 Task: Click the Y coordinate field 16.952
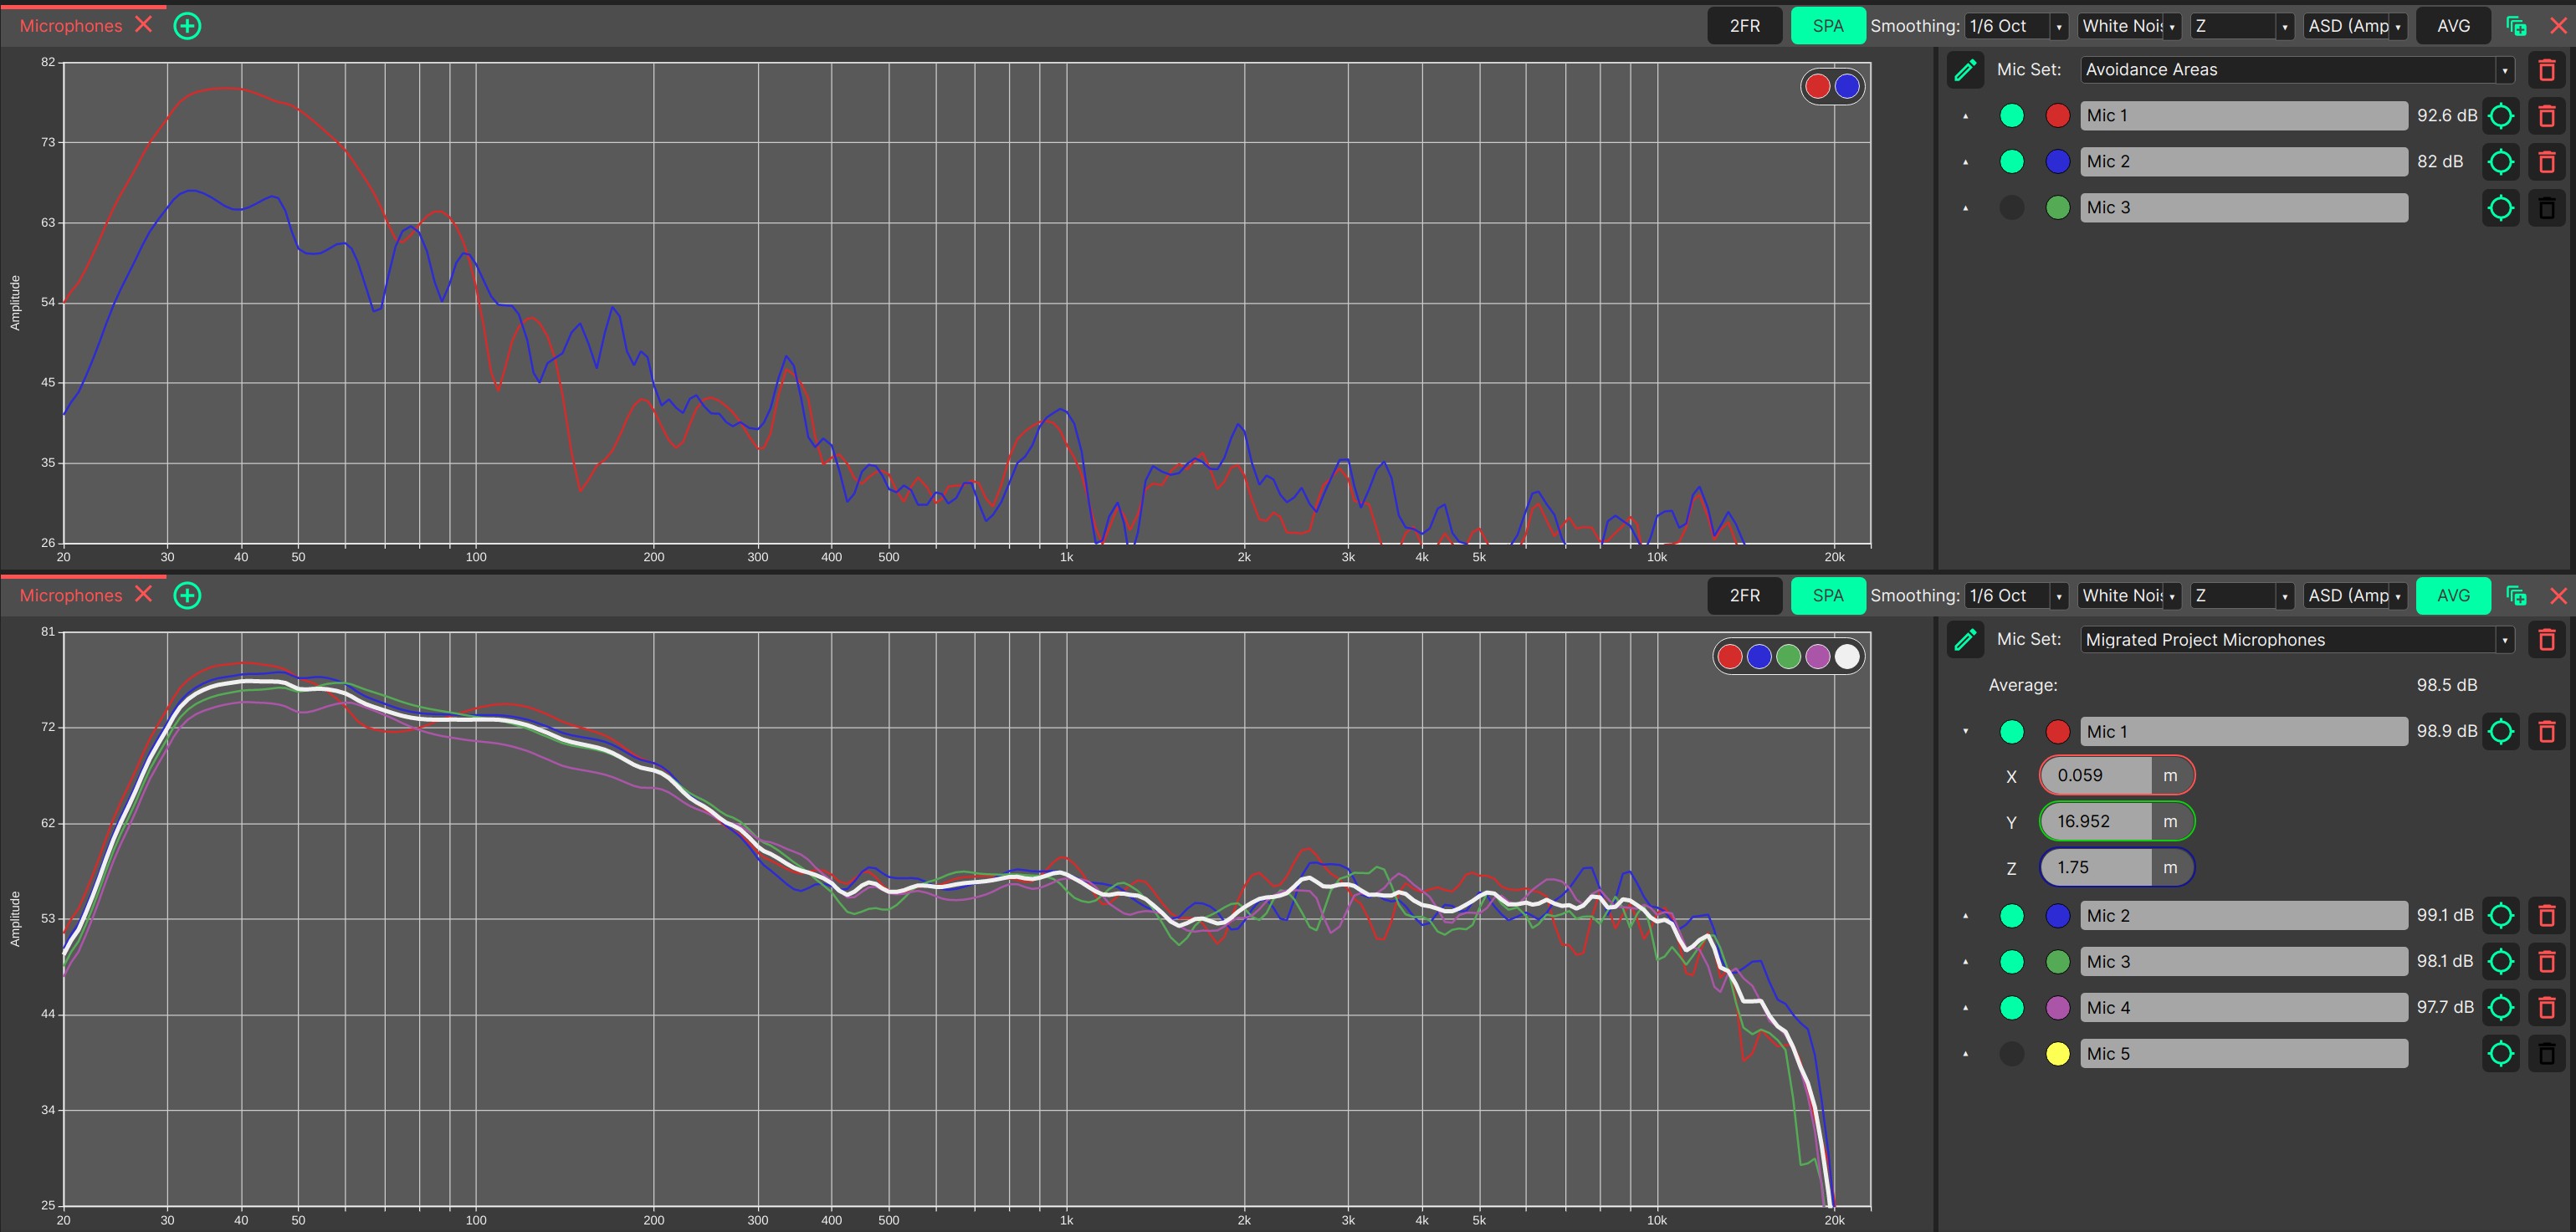(2094, 822)
